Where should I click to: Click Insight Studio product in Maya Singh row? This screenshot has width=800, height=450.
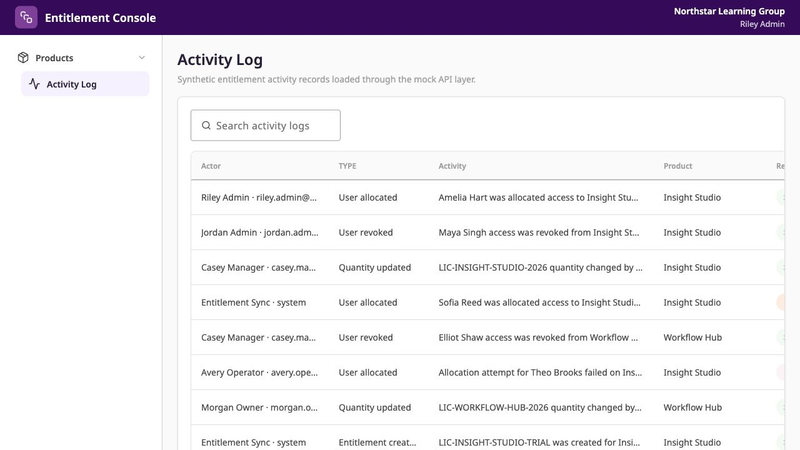(x=692, y=233)
